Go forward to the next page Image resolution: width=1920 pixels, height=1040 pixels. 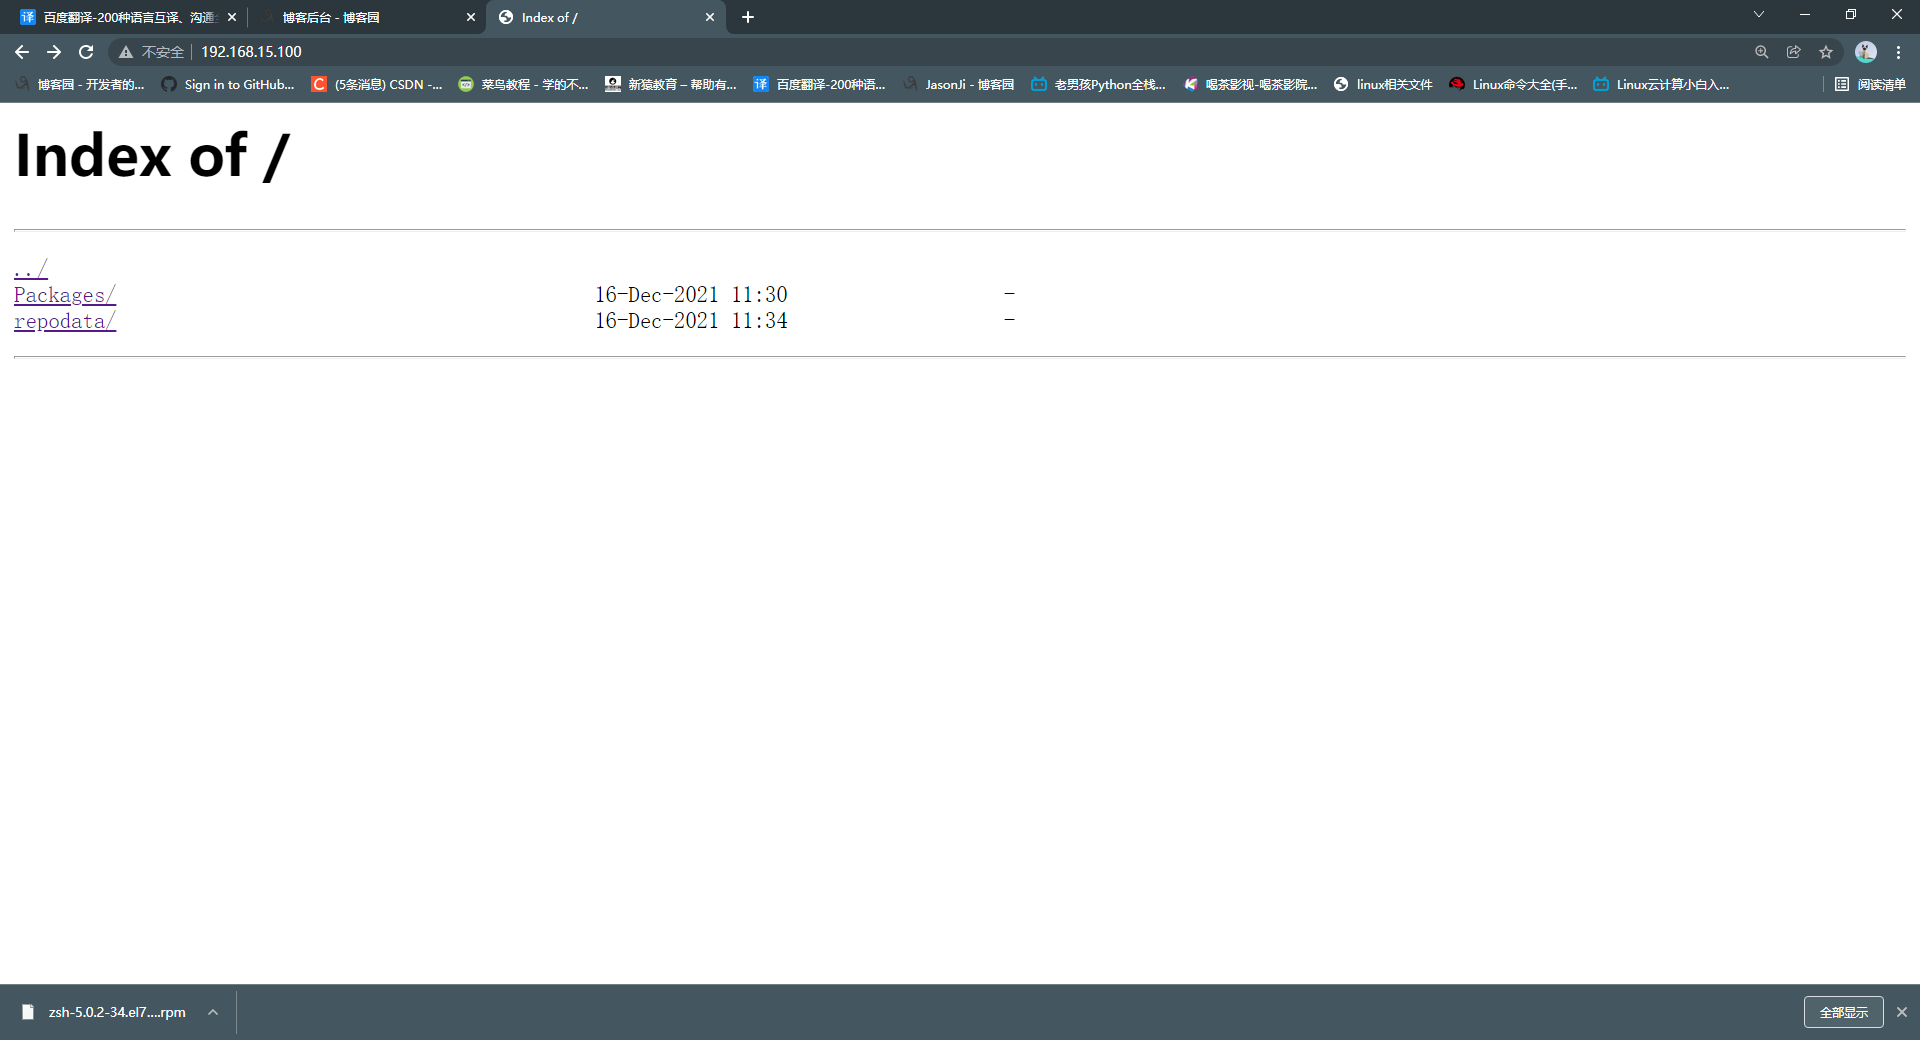(x=54, y=52)
